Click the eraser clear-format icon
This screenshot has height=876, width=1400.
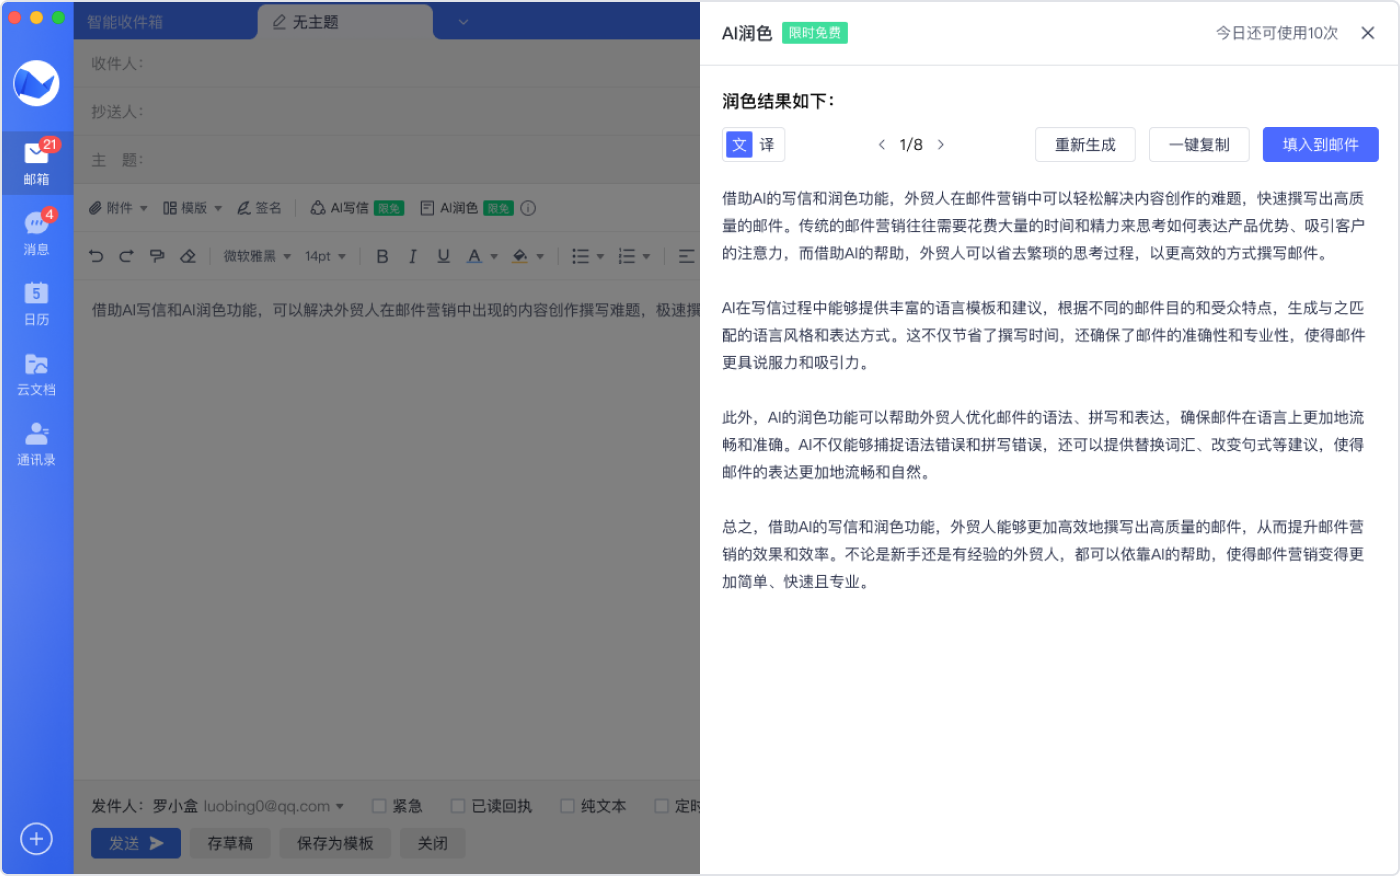[188, 256]
